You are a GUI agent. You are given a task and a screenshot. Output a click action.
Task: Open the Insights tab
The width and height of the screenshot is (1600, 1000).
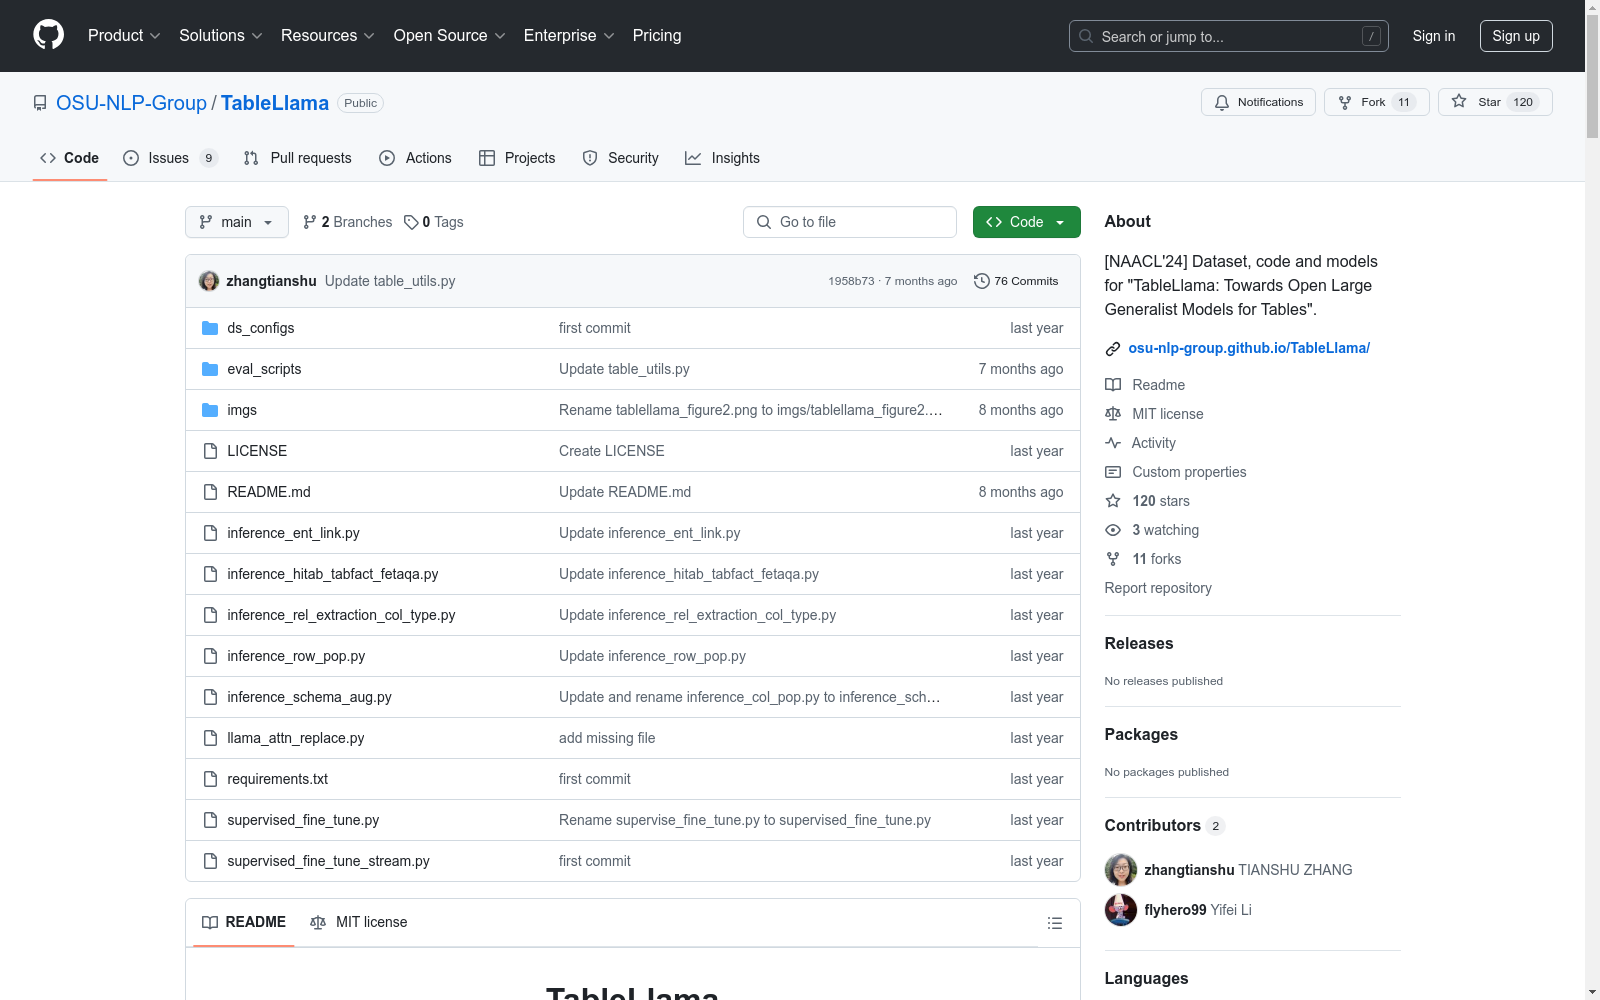click(x=723, y=158)
